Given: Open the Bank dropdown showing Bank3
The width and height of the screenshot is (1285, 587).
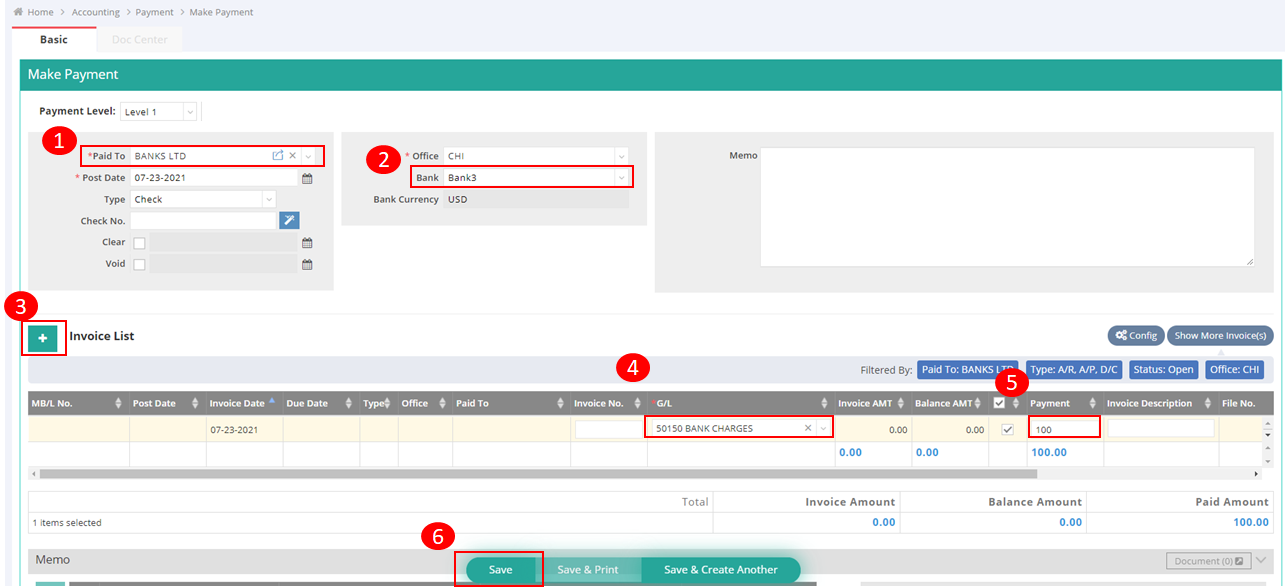Looking at the screenshot, I should coord(621,178).
